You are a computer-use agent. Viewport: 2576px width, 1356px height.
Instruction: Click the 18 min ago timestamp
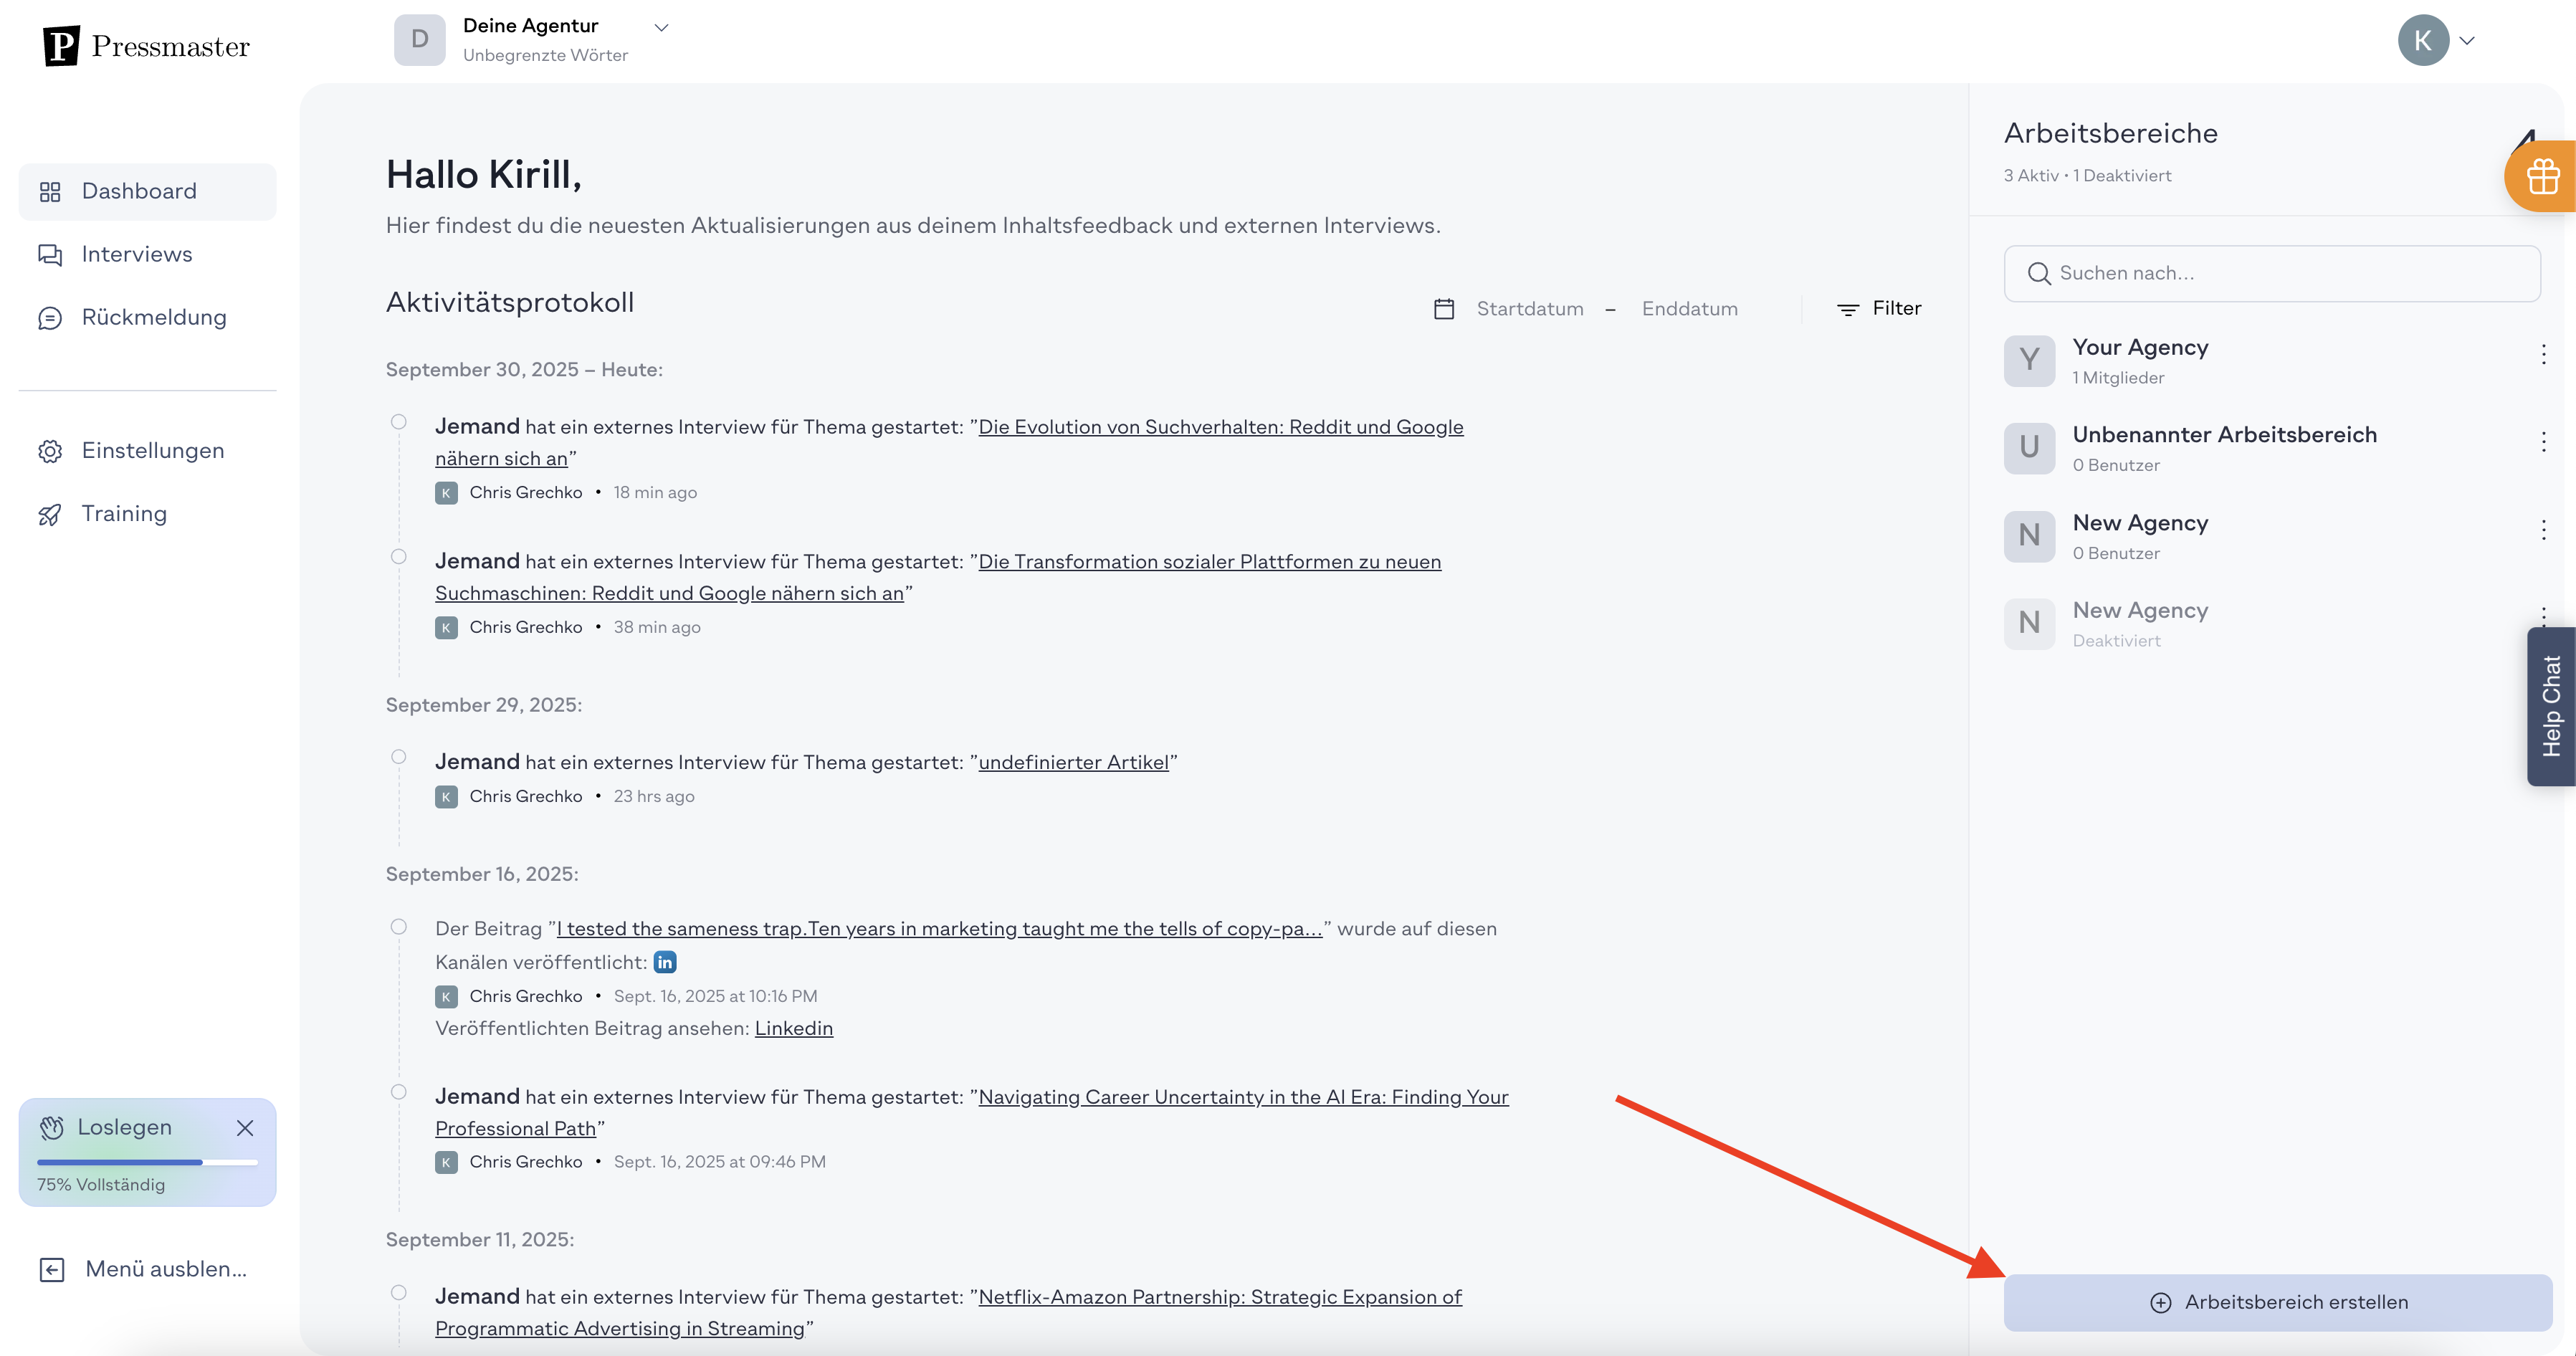click(655, 493)
